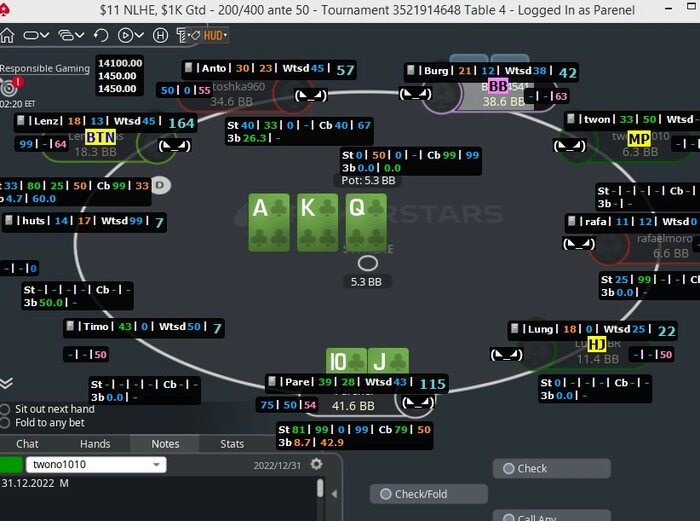Select the Check pre-action option

pyautogui.click(x=551, y=468)
